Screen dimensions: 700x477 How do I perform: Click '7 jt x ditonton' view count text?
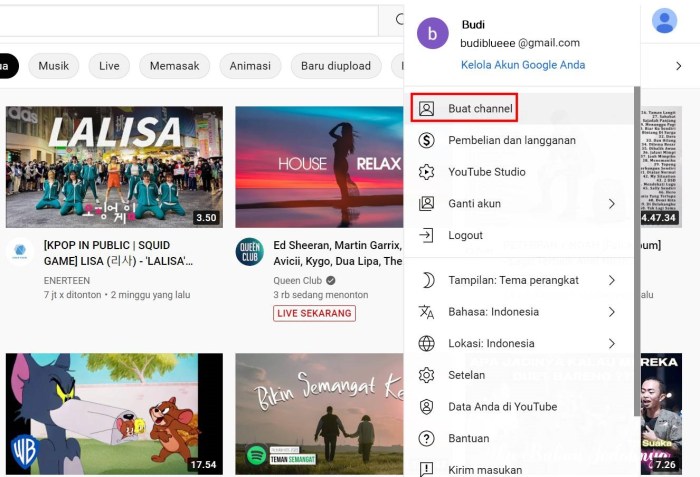[72, 295]
